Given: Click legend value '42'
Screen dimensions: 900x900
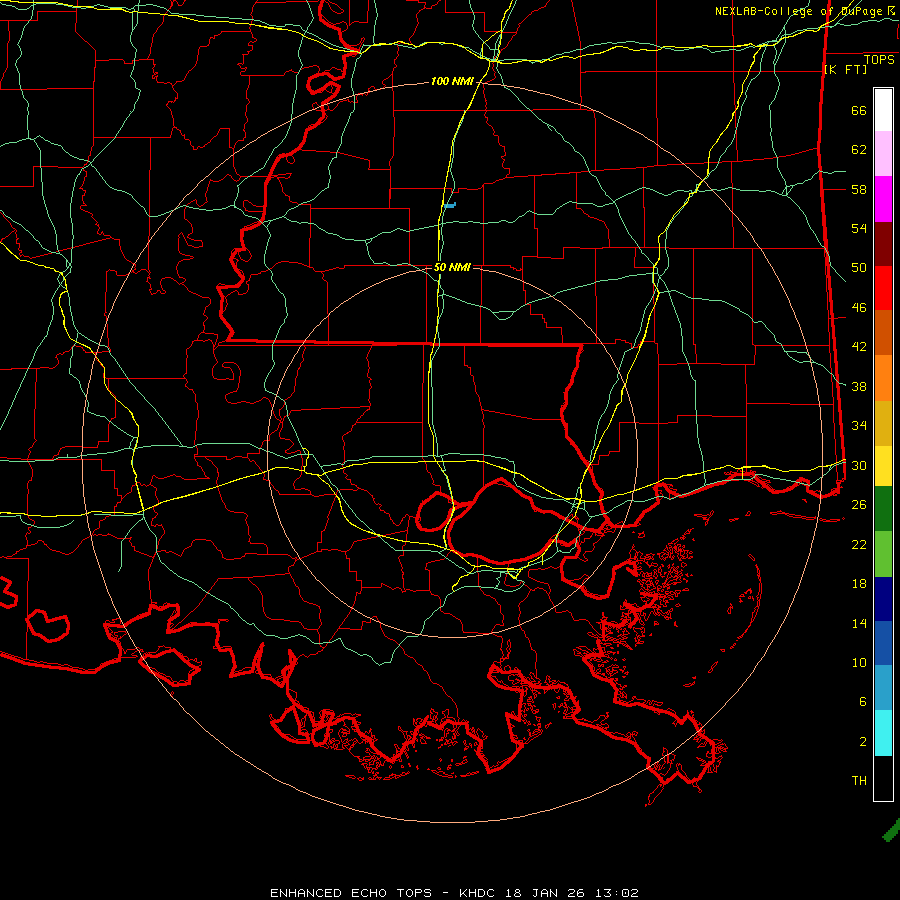Looking at the screenshot, I should (859, 347).
